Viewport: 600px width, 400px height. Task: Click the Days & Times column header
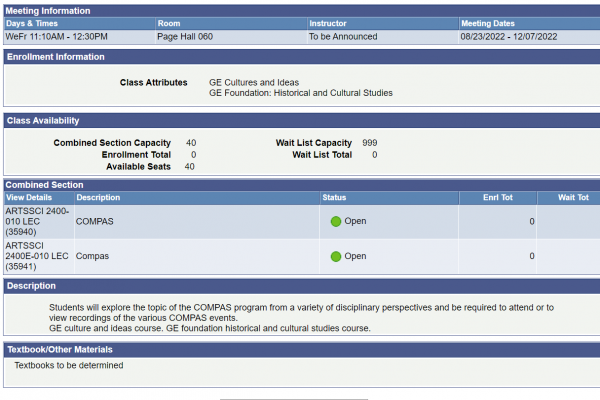tap(80, 23)
